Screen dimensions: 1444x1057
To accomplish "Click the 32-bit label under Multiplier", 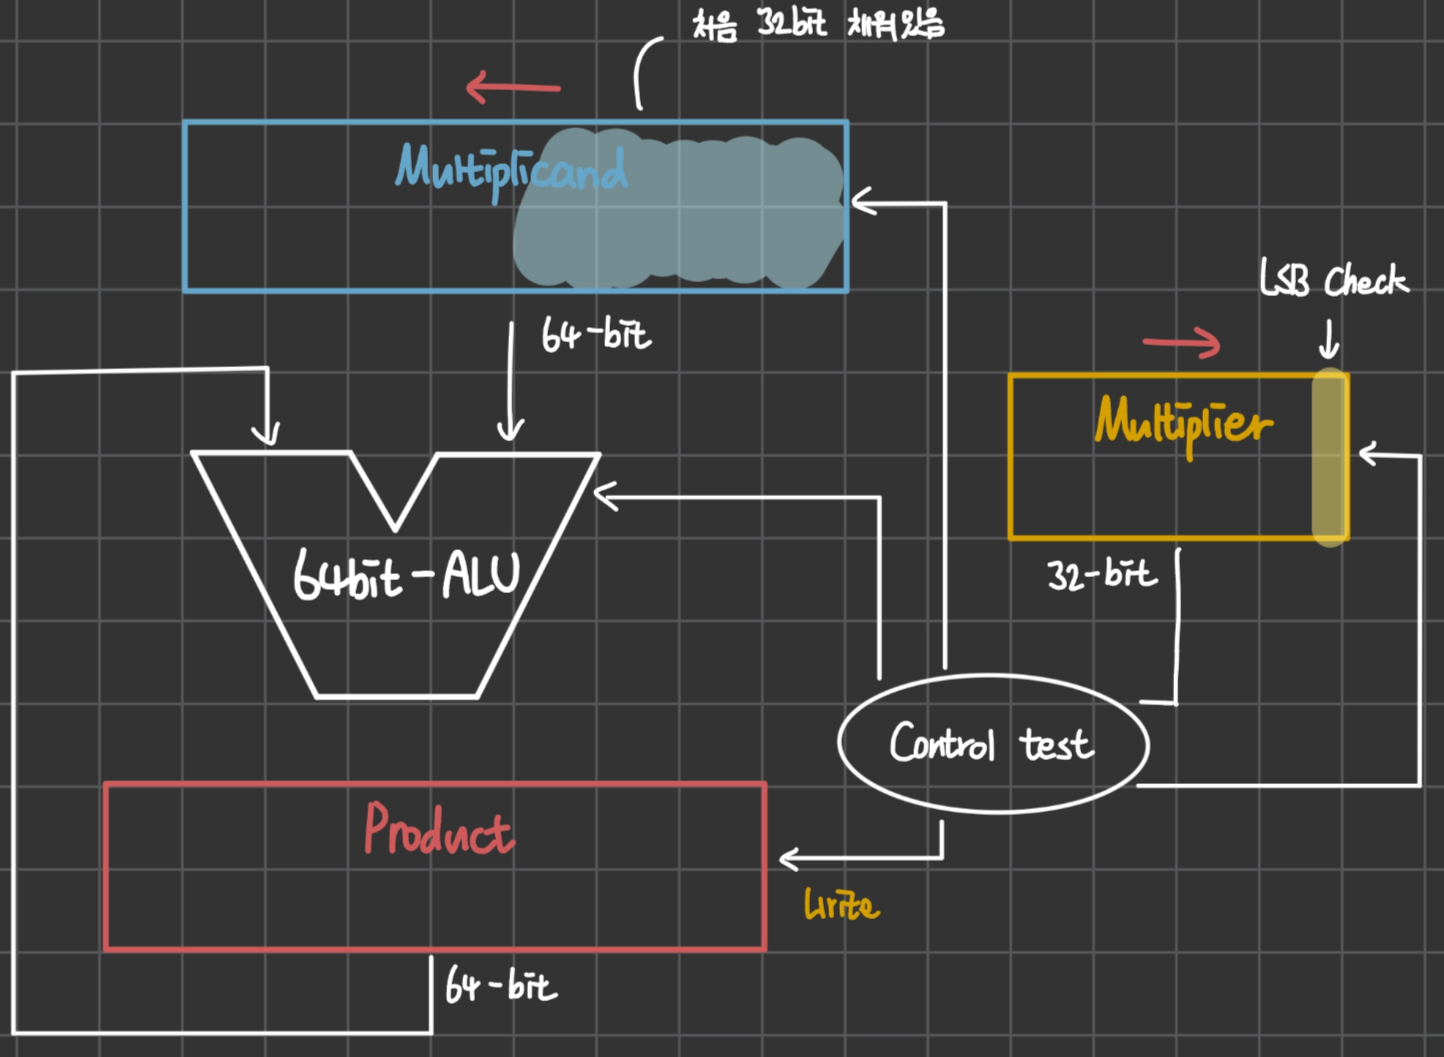I will [1102, 575].
